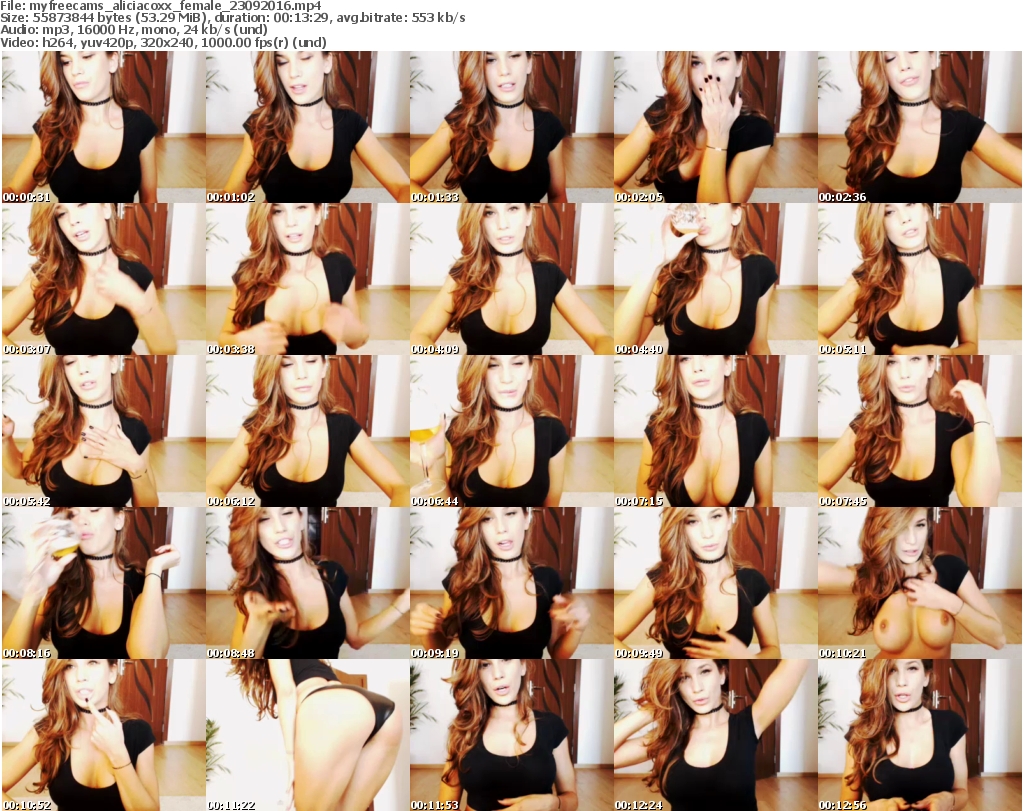This screenshot has width=1024, height=811.
Task: Click the frame timestamped 00:03:07
Action: point(103,279)
